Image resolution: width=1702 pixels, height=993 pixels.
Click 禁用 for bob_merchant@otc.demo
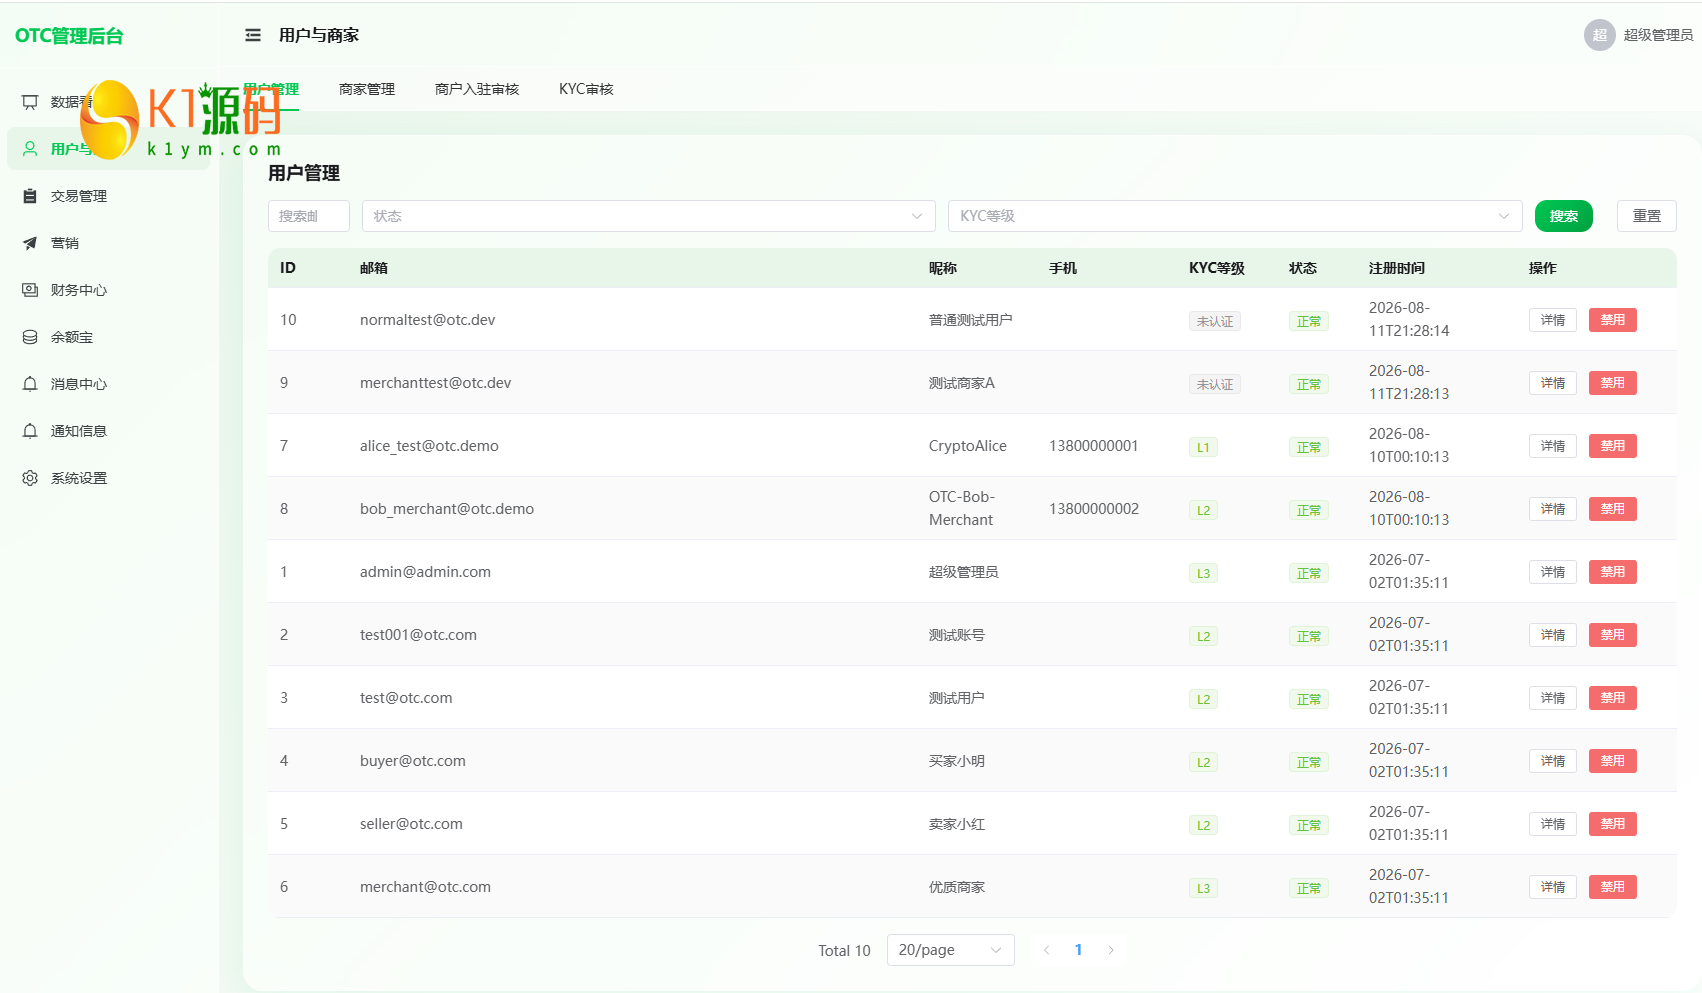coord(1613,509)
